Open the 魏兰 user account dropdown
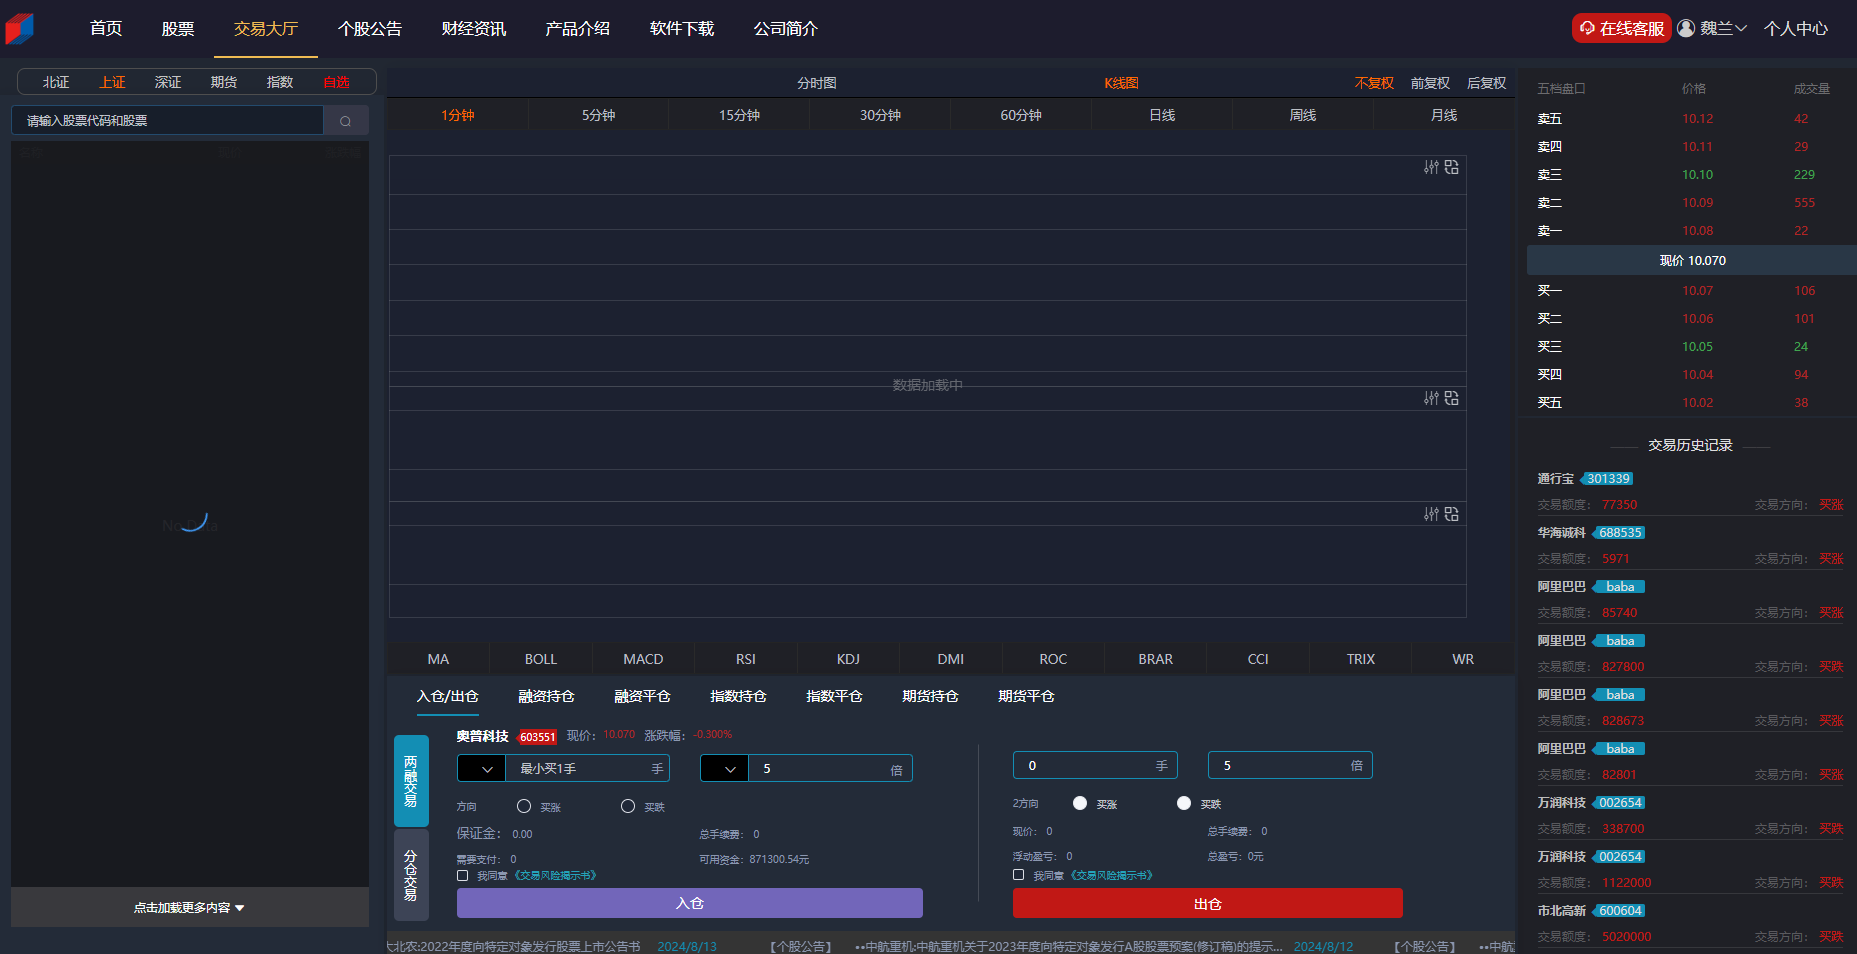The height and width of the screenshot is (954, 1857). 1712,28
